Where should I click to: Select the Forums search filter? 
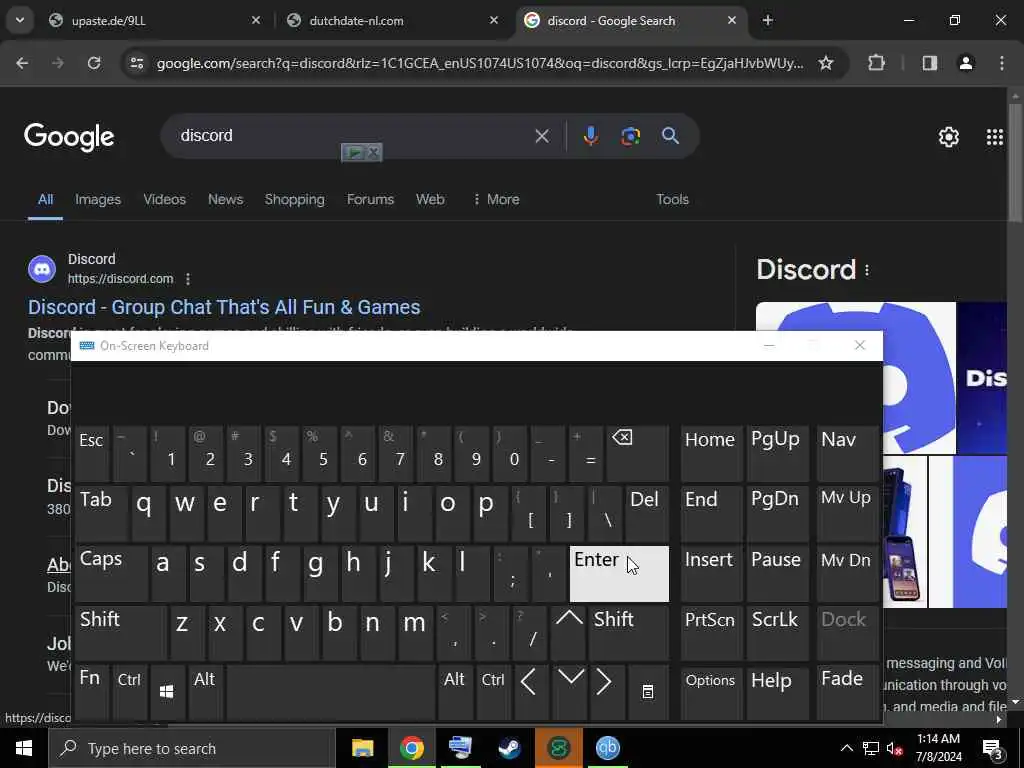coord(370,199)
